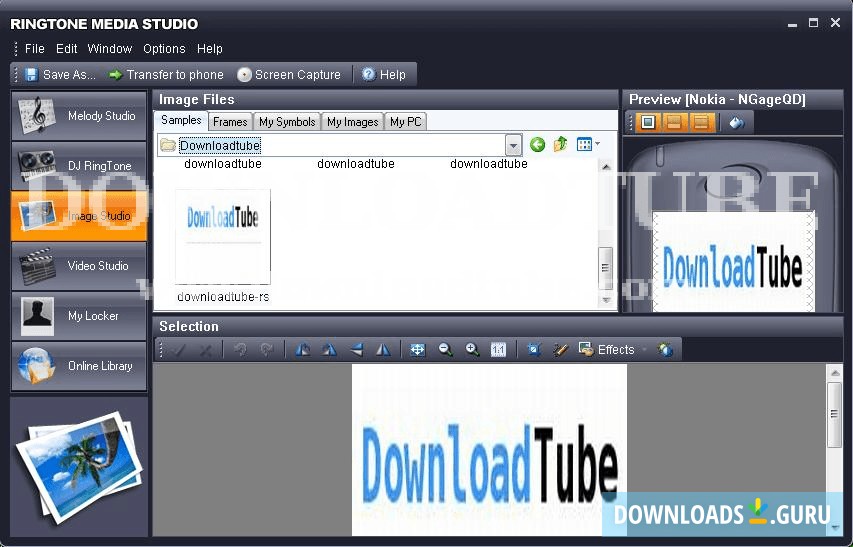Click the undo icon in Selection toolbar
853x547 pixels.
pyautogui.click(x=240, y=350)
